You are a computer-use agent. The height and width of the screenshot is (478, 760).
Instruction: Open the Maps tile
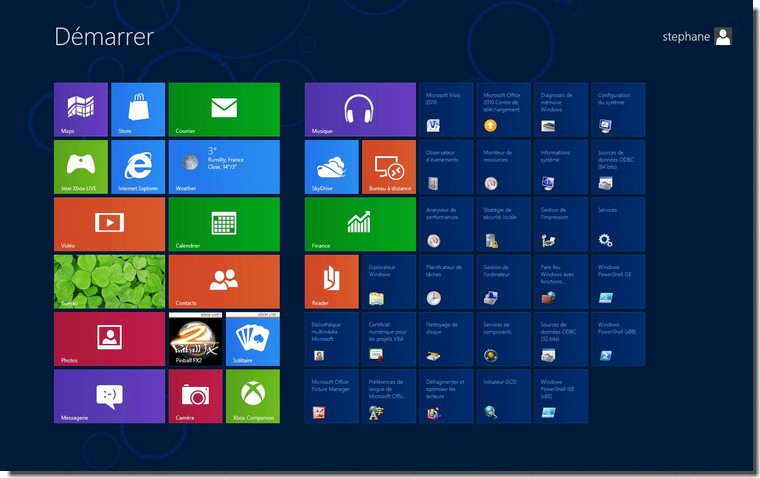(x=81, y=110)
